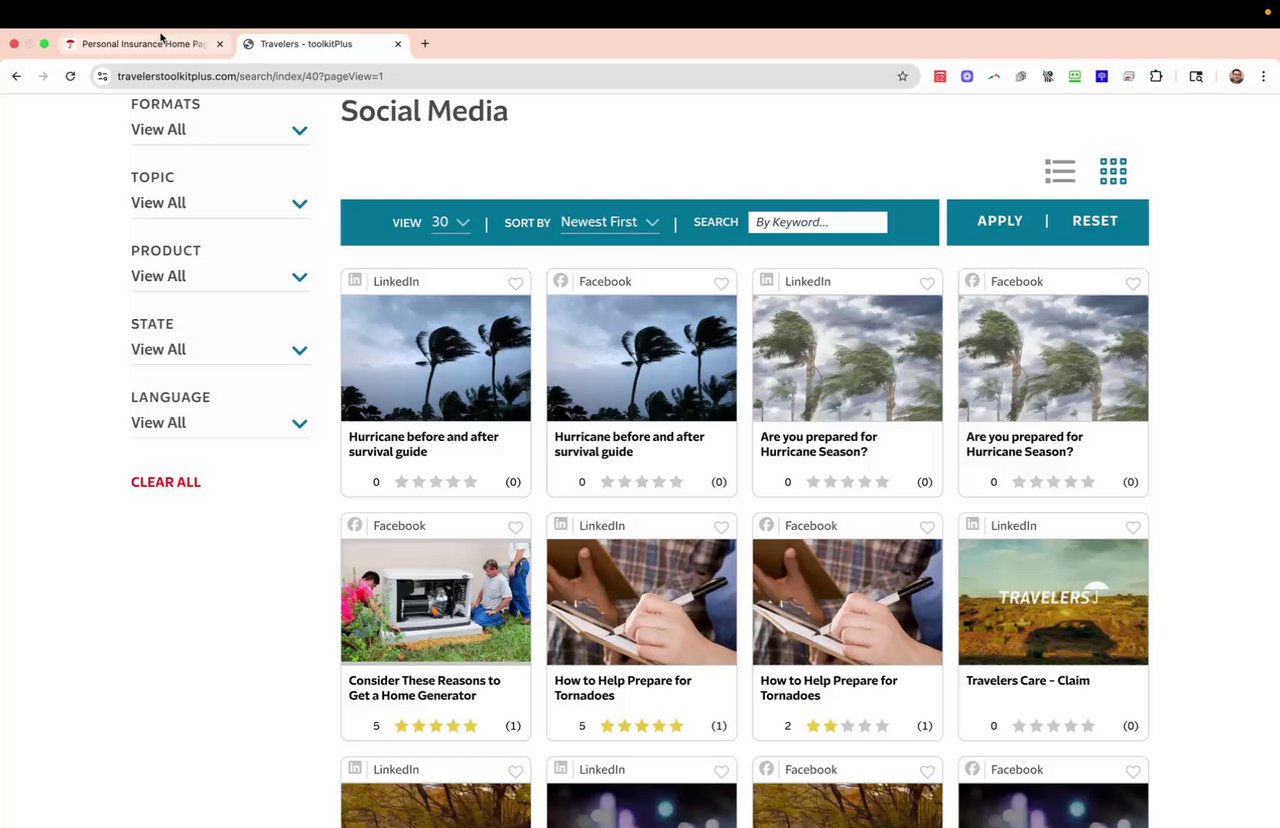
Task: Open Facebook Are you prepared for Hurricane Season title
Action: click(1025, 444)
